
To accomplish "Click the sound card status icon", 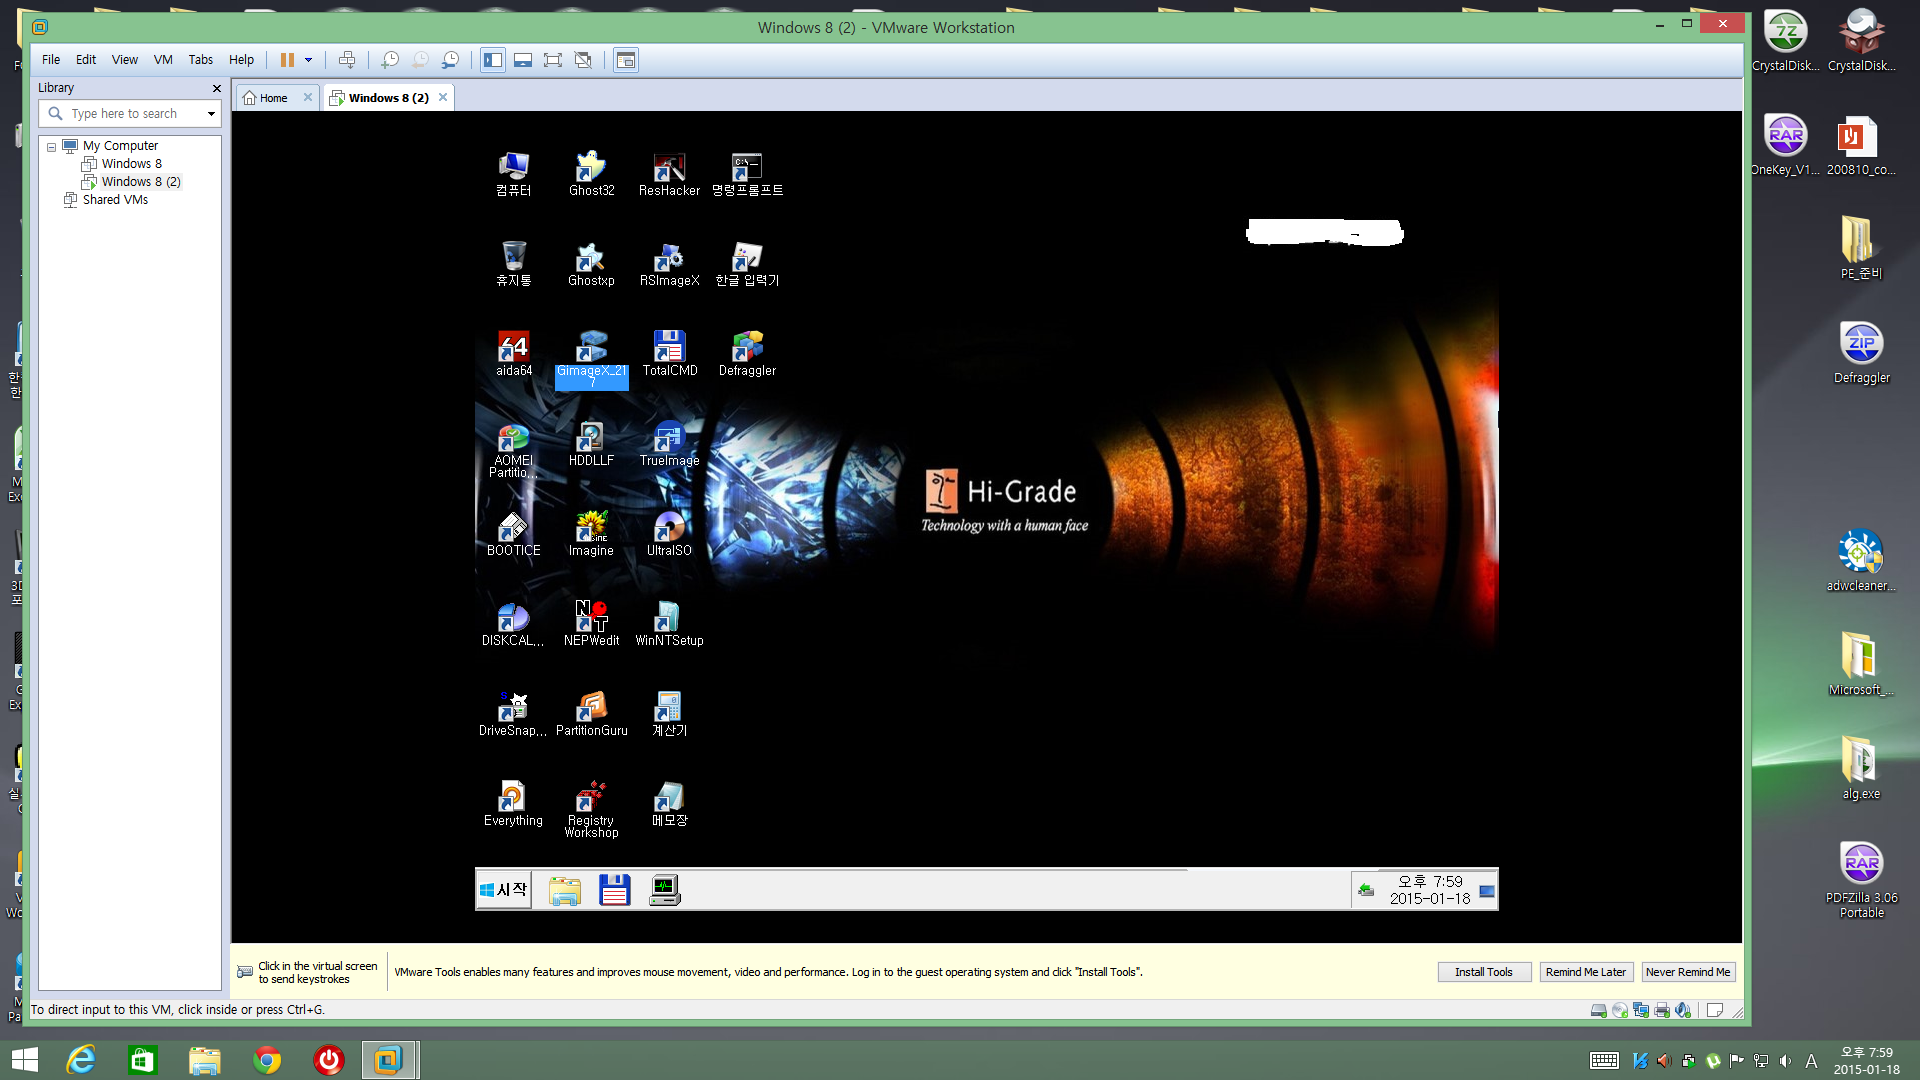I will click(1683, 1010).
